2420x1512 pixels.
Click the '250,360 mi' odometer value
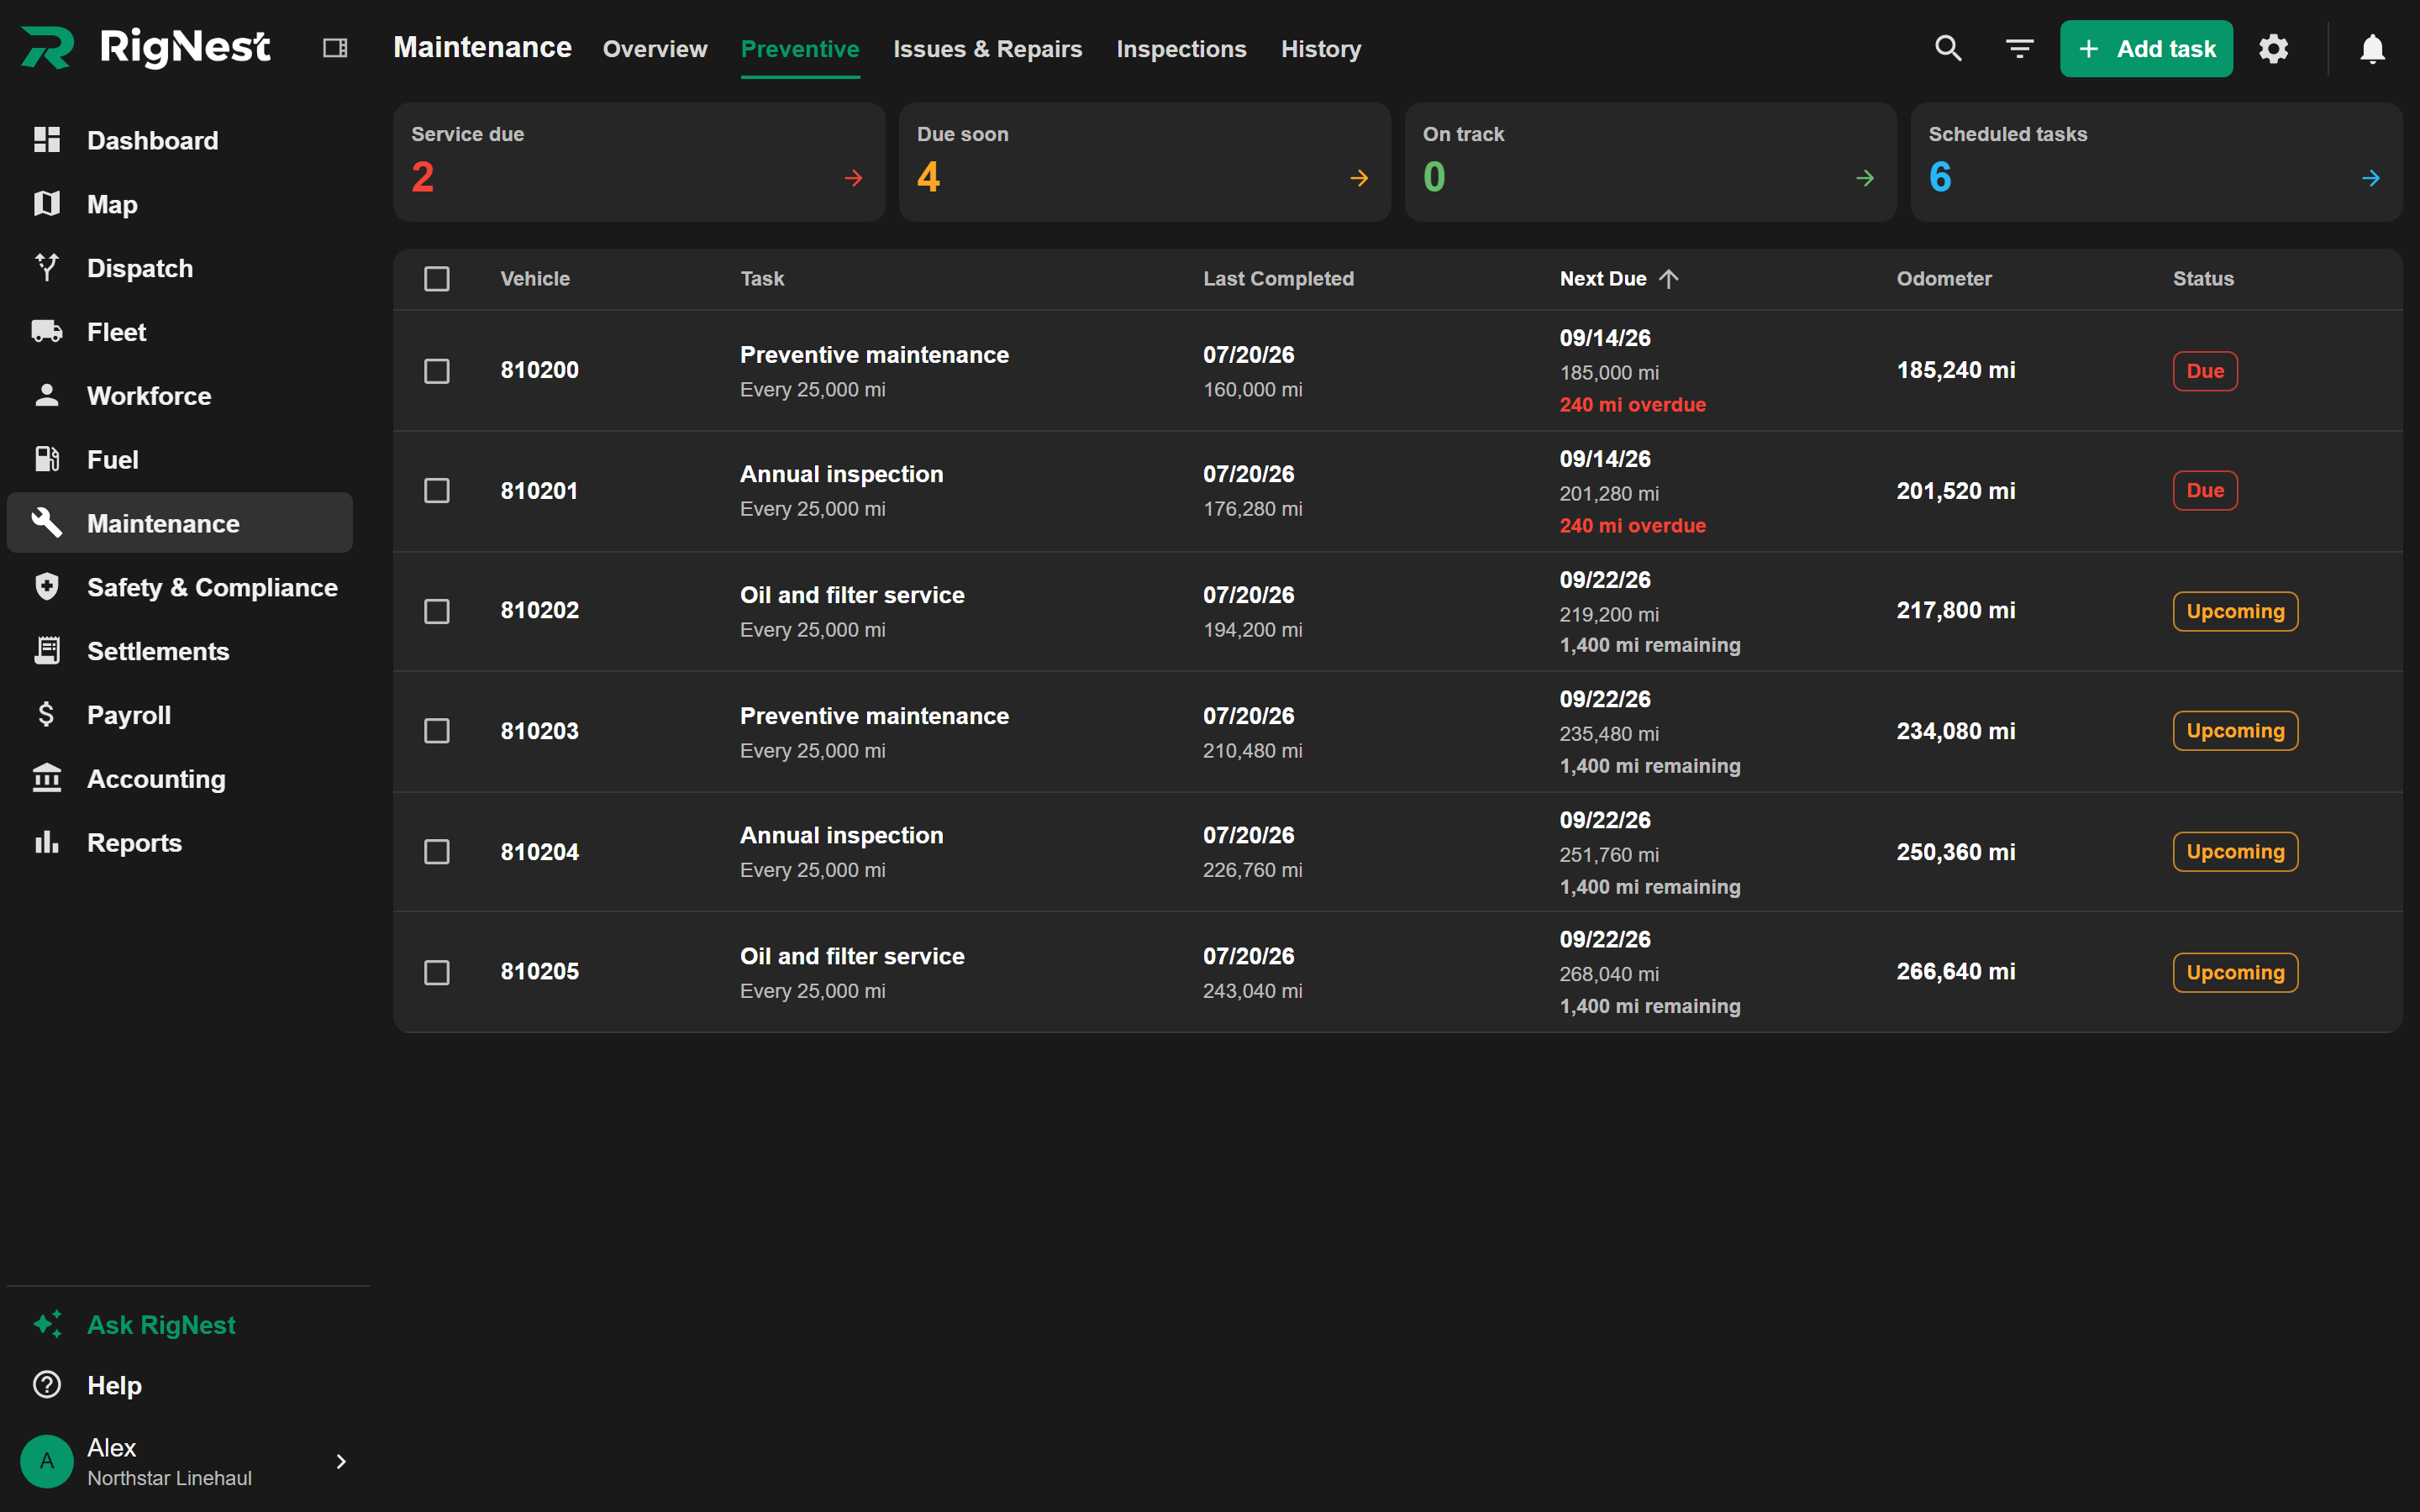click(1956, 852)
